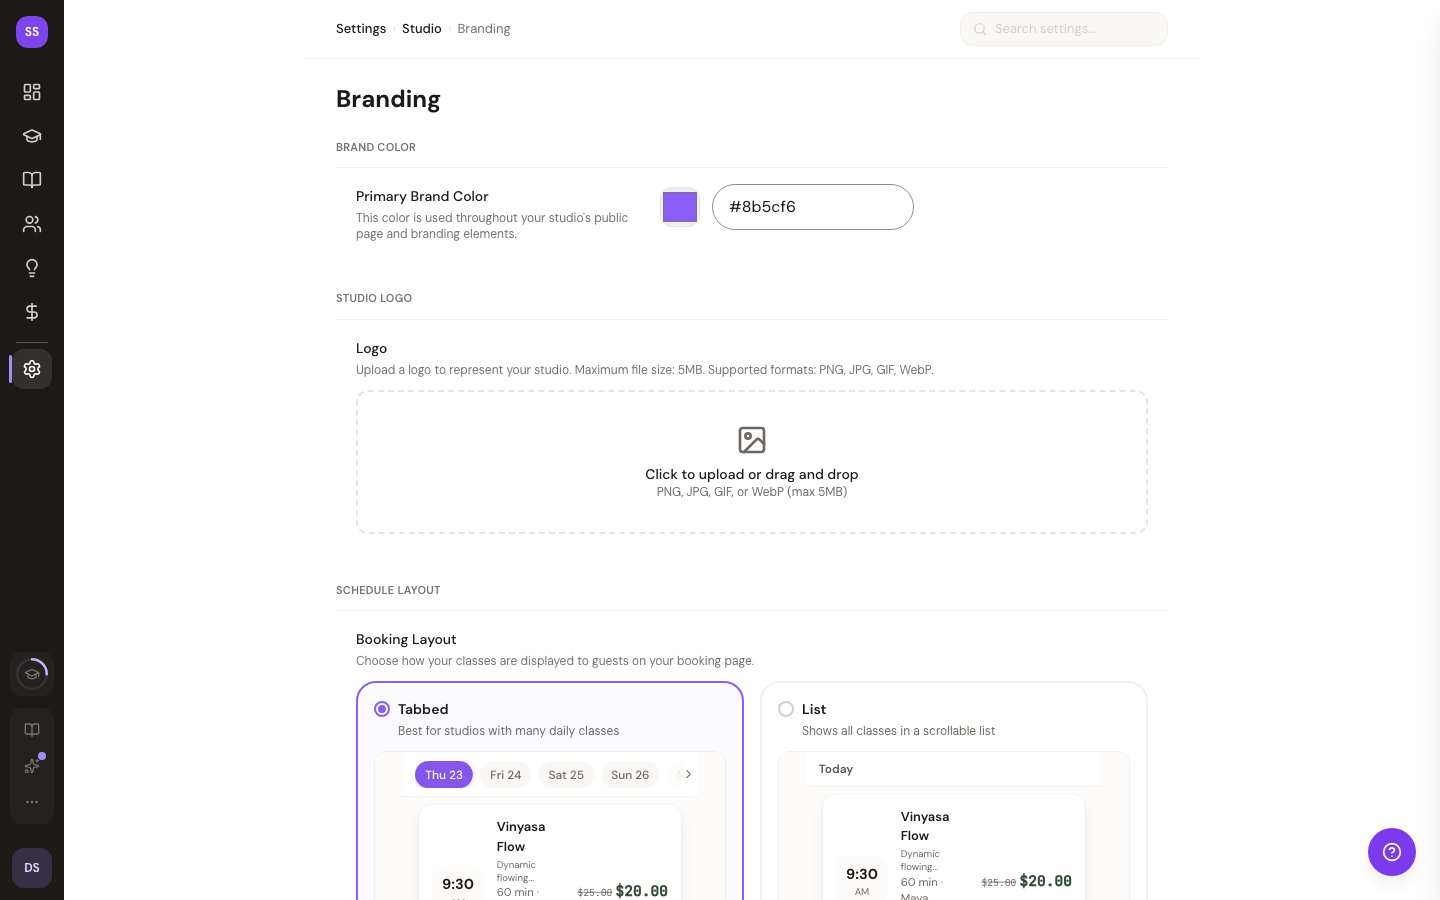Open the open-book icon in sidebar

(x=32, y=180)
